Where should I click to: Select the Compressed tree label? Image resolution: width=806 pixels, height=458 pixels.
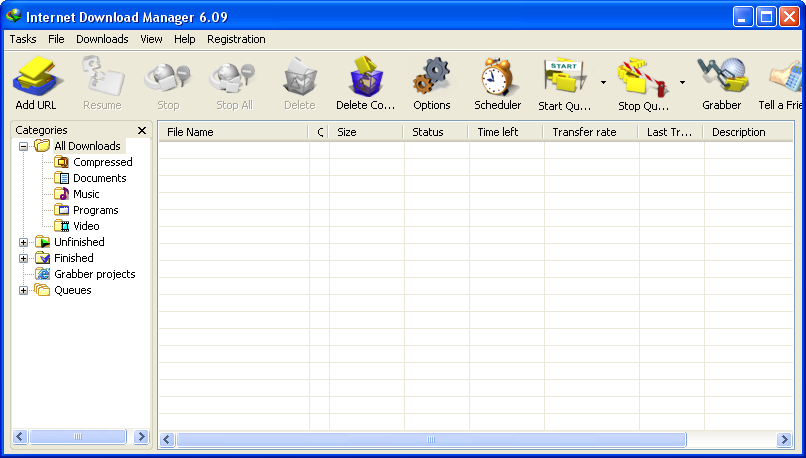[103, 162]
